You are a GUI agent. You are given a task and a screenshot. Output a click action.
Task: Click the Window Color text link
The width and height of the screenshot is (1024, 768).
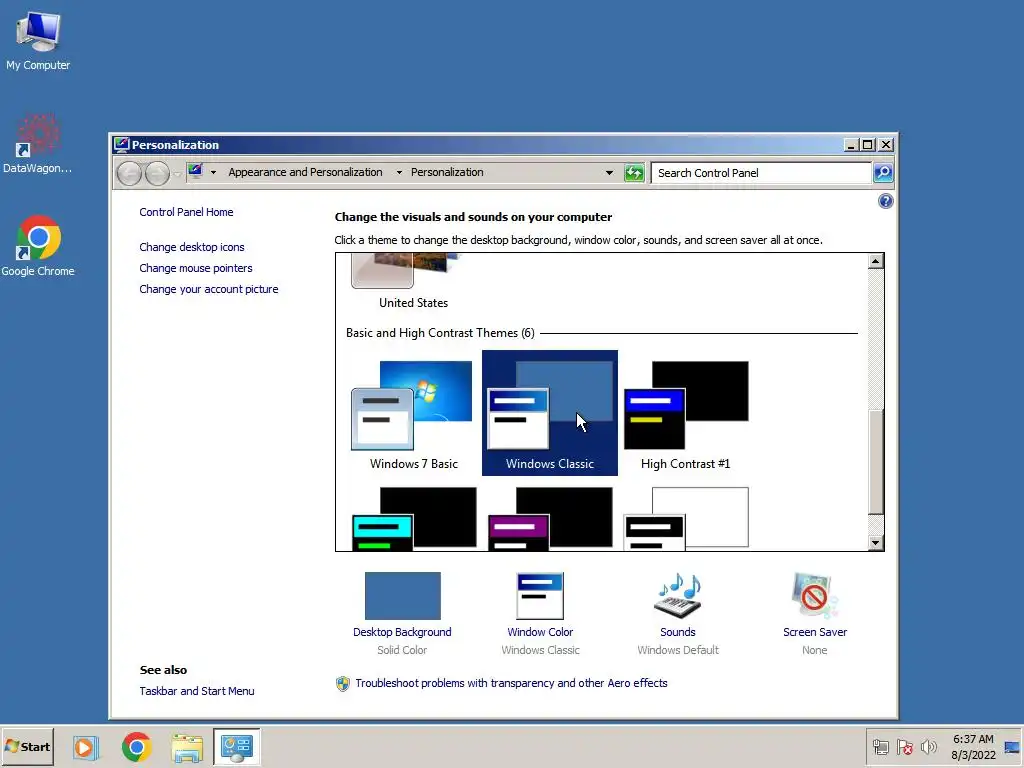tap(540, 632)
